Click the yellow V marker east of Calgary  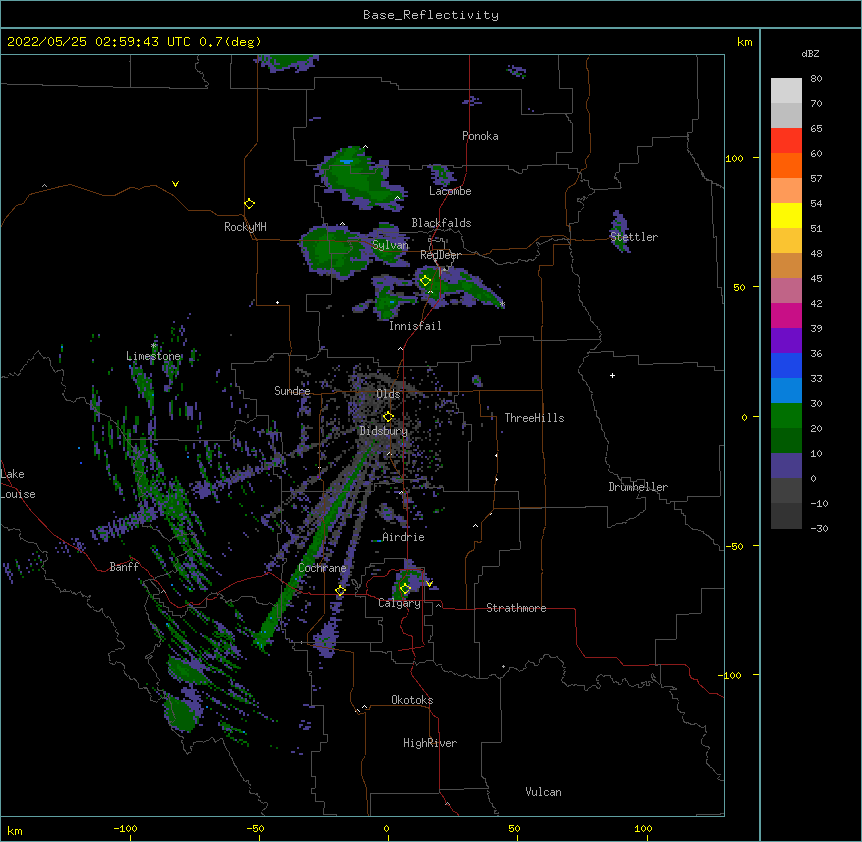pyautogui.click(x=429, y=583)
